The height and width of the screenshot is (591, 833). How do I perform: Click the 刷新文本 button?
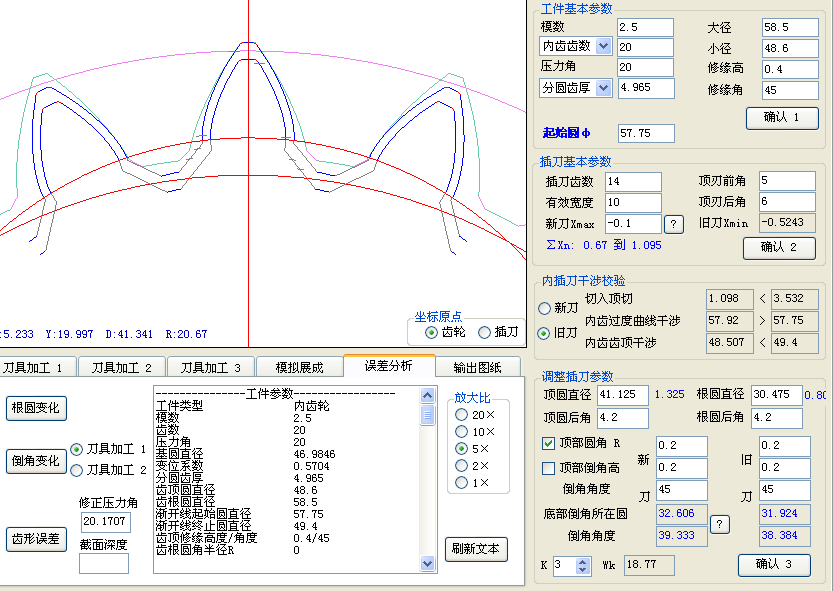click(476, 549)
